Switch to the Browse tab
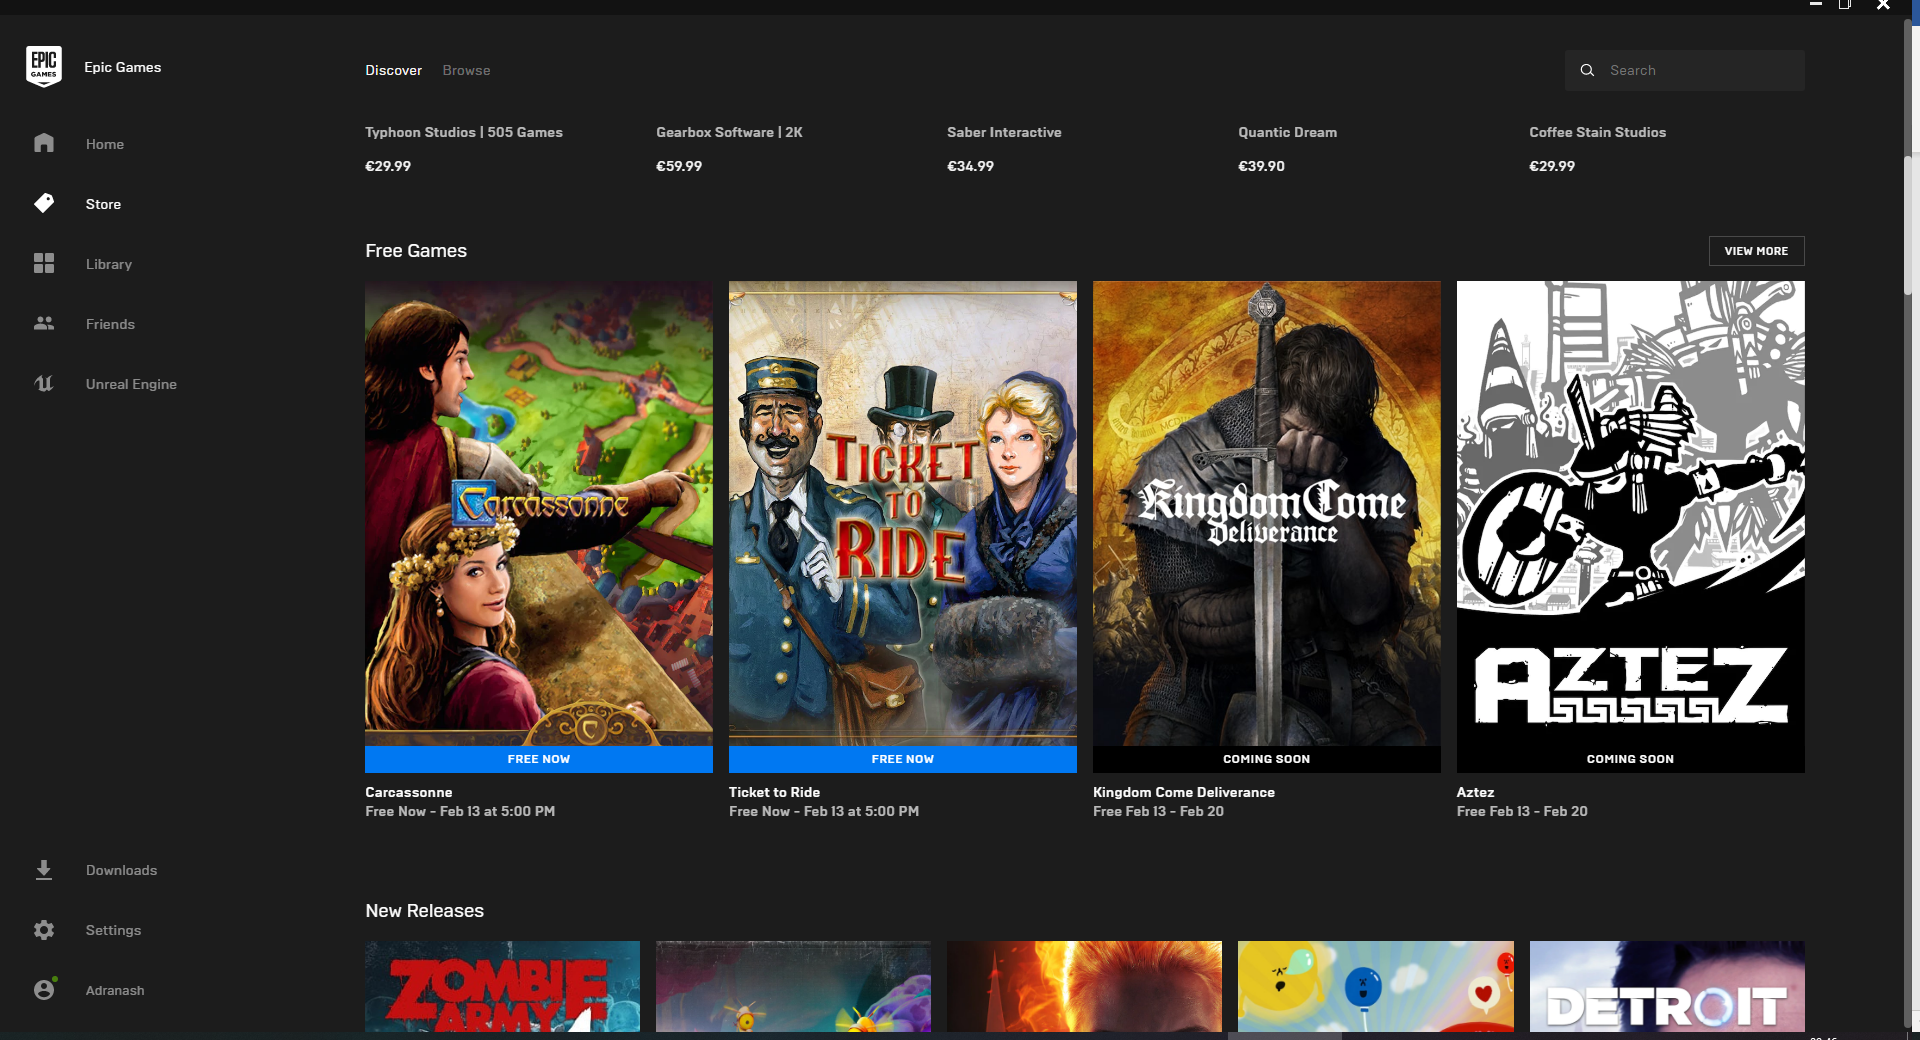 (x=466, y=70)
